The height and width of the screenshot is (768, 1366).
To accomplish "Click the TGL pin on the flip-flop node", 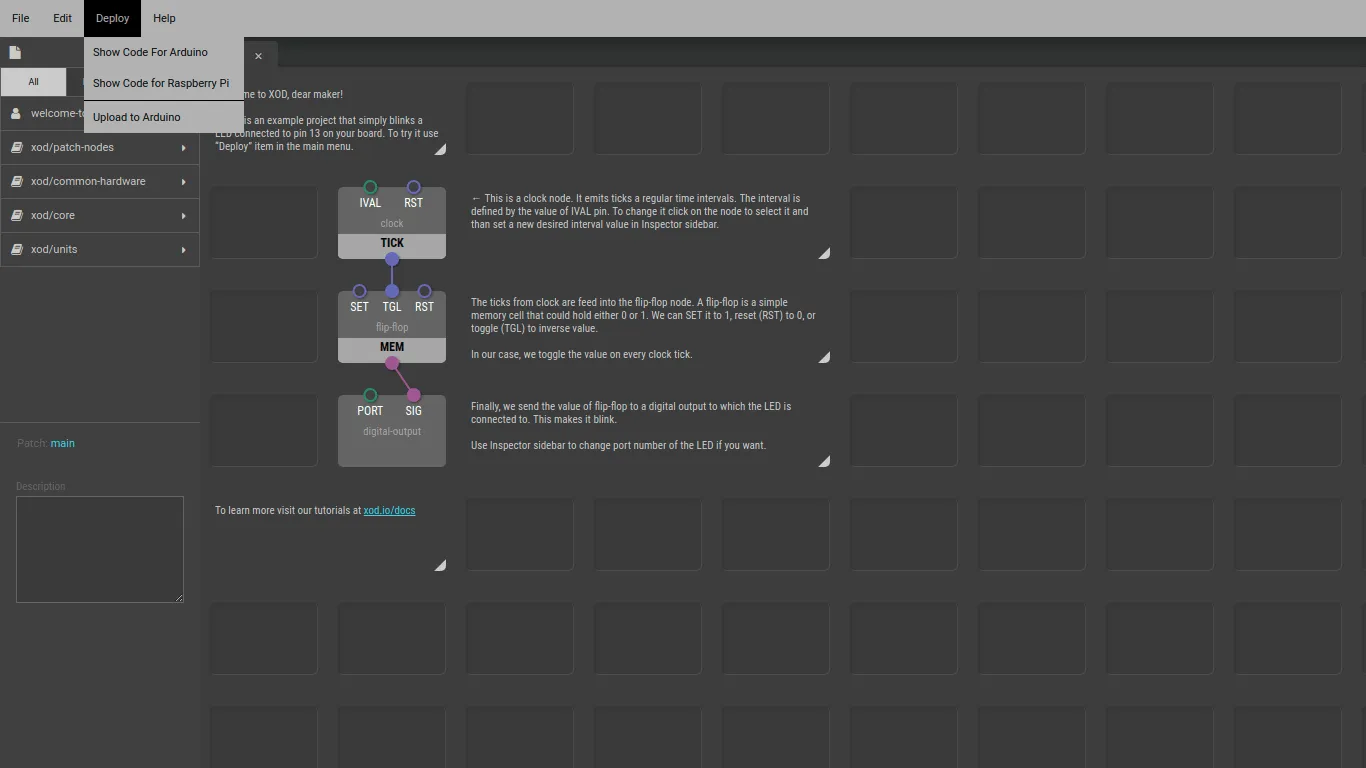I will (x=392, y=289).
